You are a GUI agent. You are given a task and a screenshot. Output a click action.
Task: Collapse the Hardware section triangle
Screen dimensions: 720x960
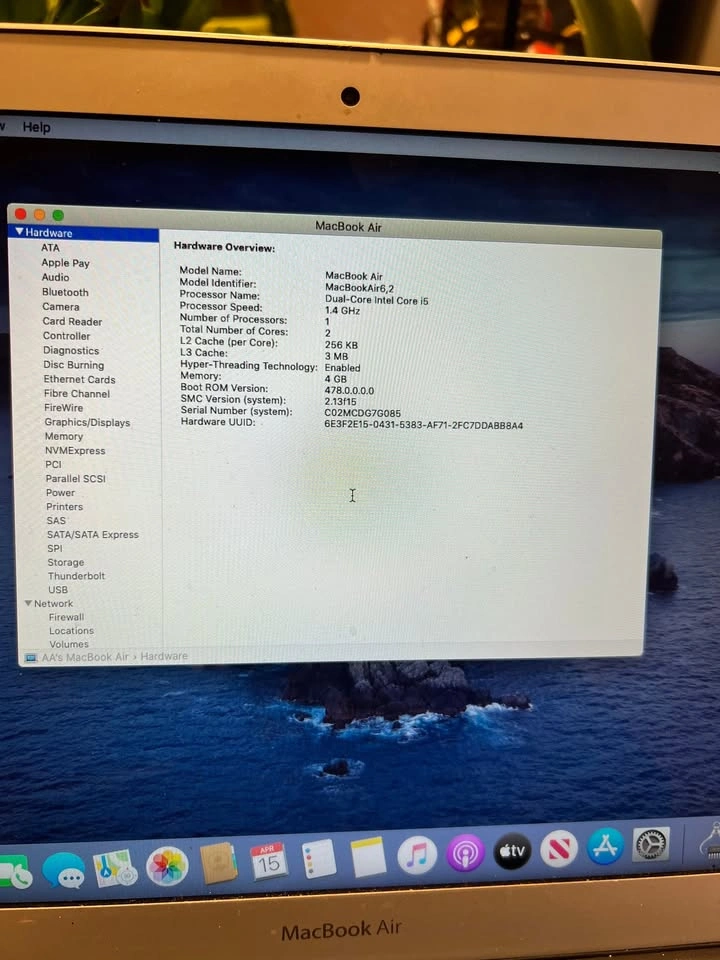pos(20,231)
